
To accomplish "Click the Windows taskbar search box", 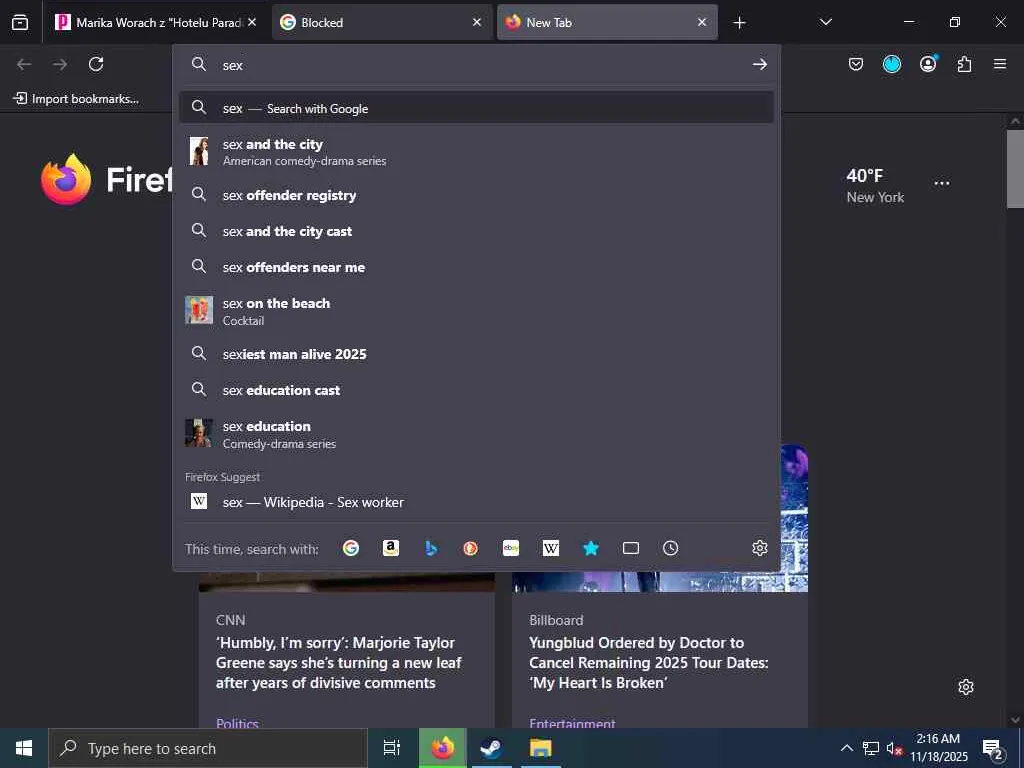I will pyautogui.click(x=208, y=748).
